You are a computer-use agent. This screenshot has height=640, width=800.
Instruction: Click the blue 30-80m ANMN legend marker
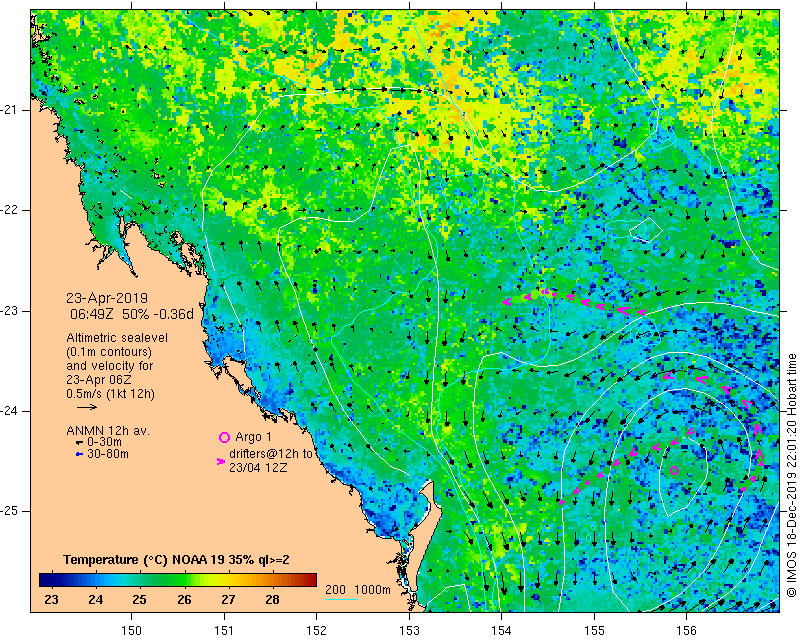[79, 454]
